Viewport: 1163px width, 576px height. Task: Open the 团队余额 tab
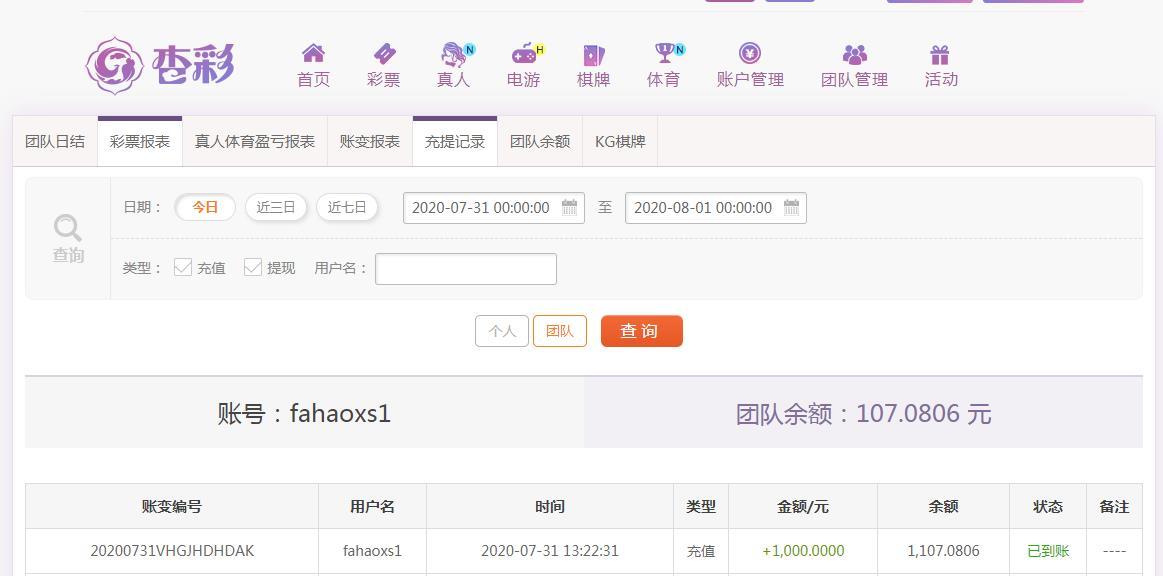coord(540,142)
